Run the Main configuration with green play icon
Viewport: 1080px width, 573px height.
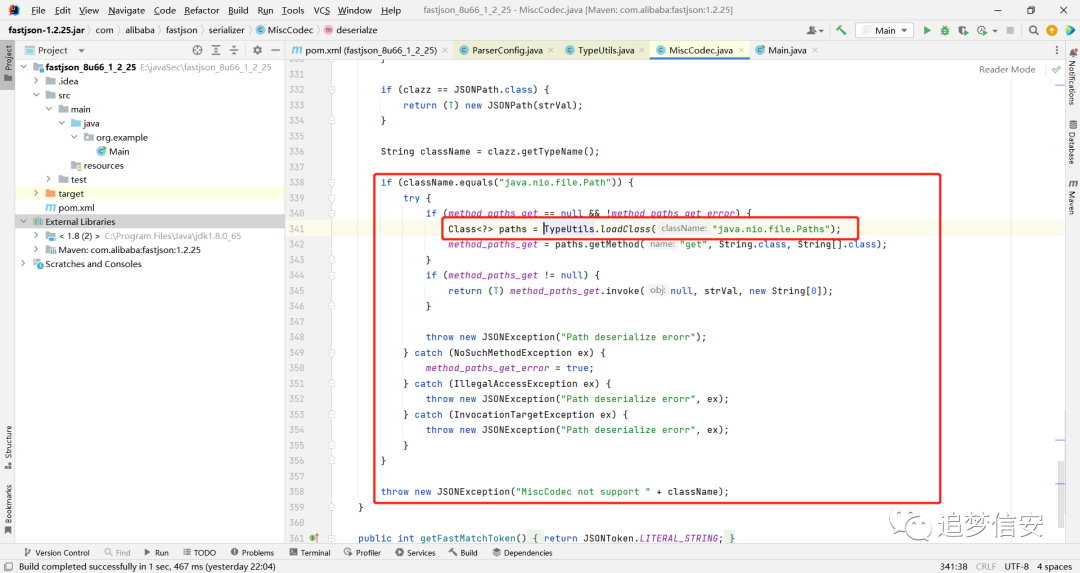927,30
